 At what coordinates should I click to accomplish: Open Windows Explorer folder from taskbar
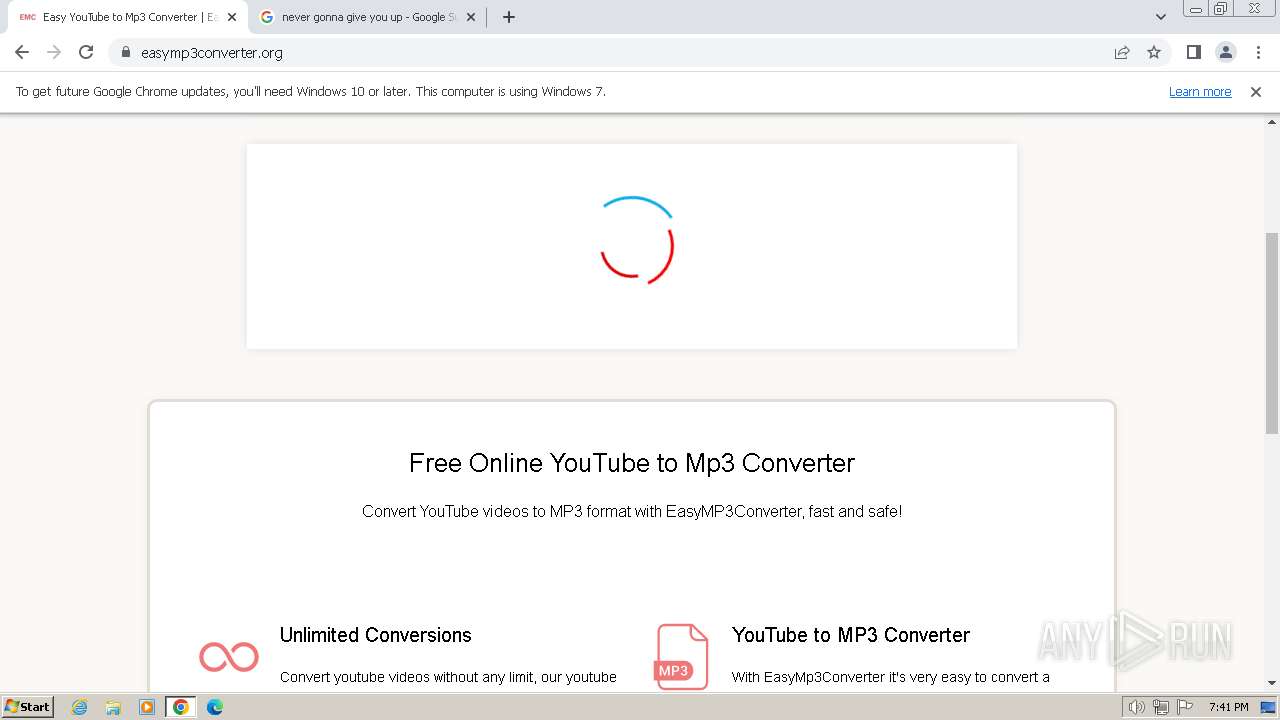(x=113, y=707)
